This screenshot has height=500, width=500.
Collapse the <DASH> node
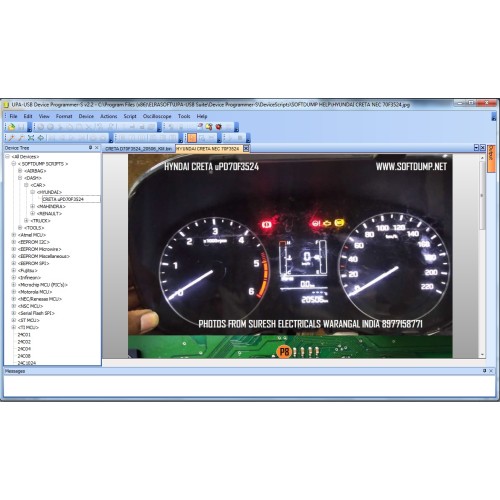pos(20,178)
